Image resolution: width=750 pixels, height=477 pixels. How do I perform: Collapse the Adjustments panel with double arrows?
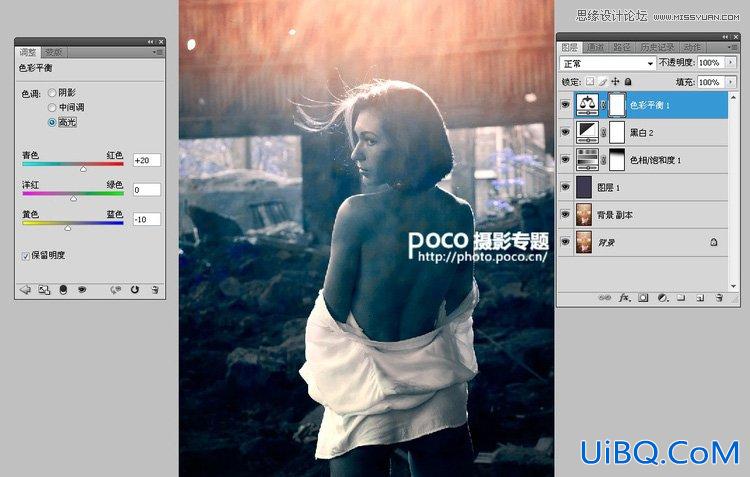151,42
